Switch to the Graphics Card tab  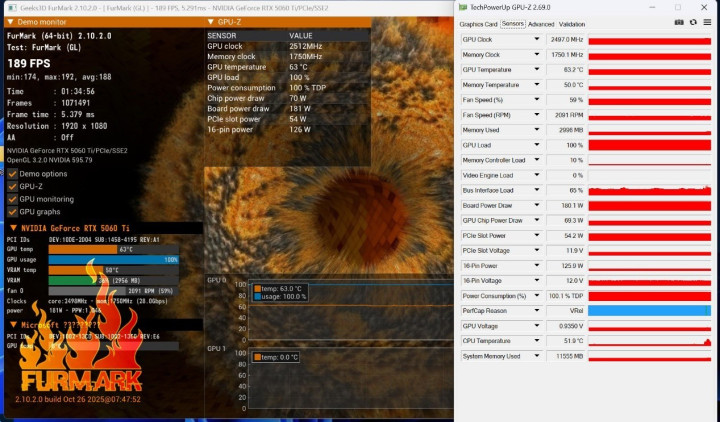[479, 23]
